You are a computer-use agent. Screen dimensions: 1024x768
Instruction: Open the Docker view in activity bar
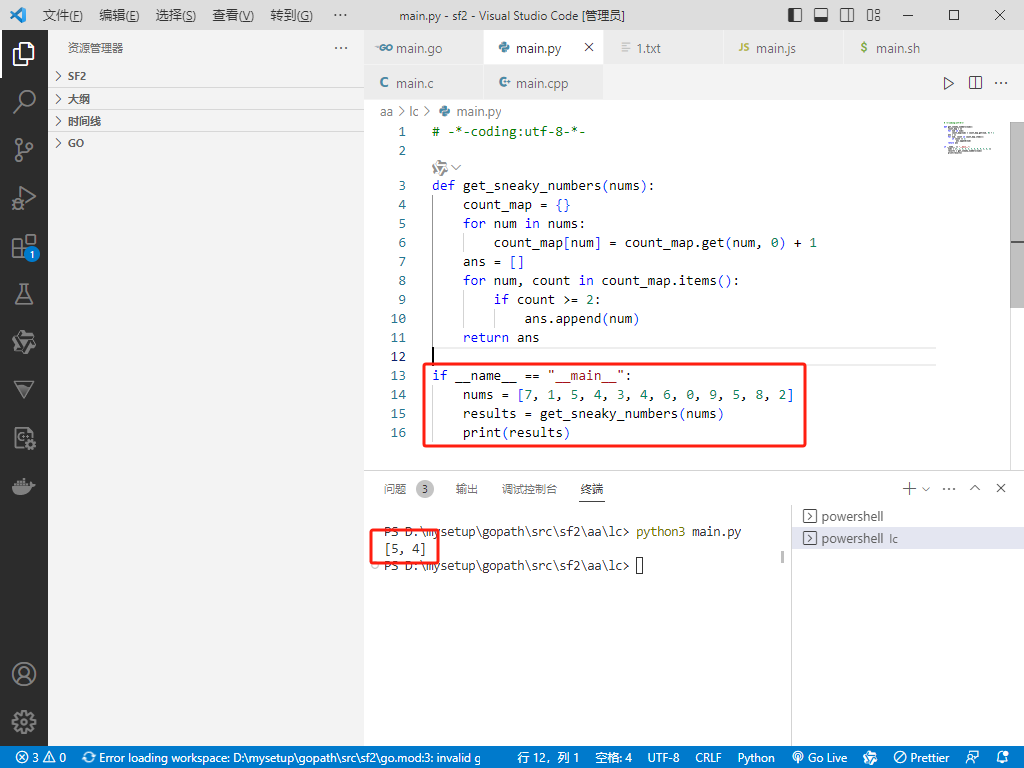coord(24,487)
